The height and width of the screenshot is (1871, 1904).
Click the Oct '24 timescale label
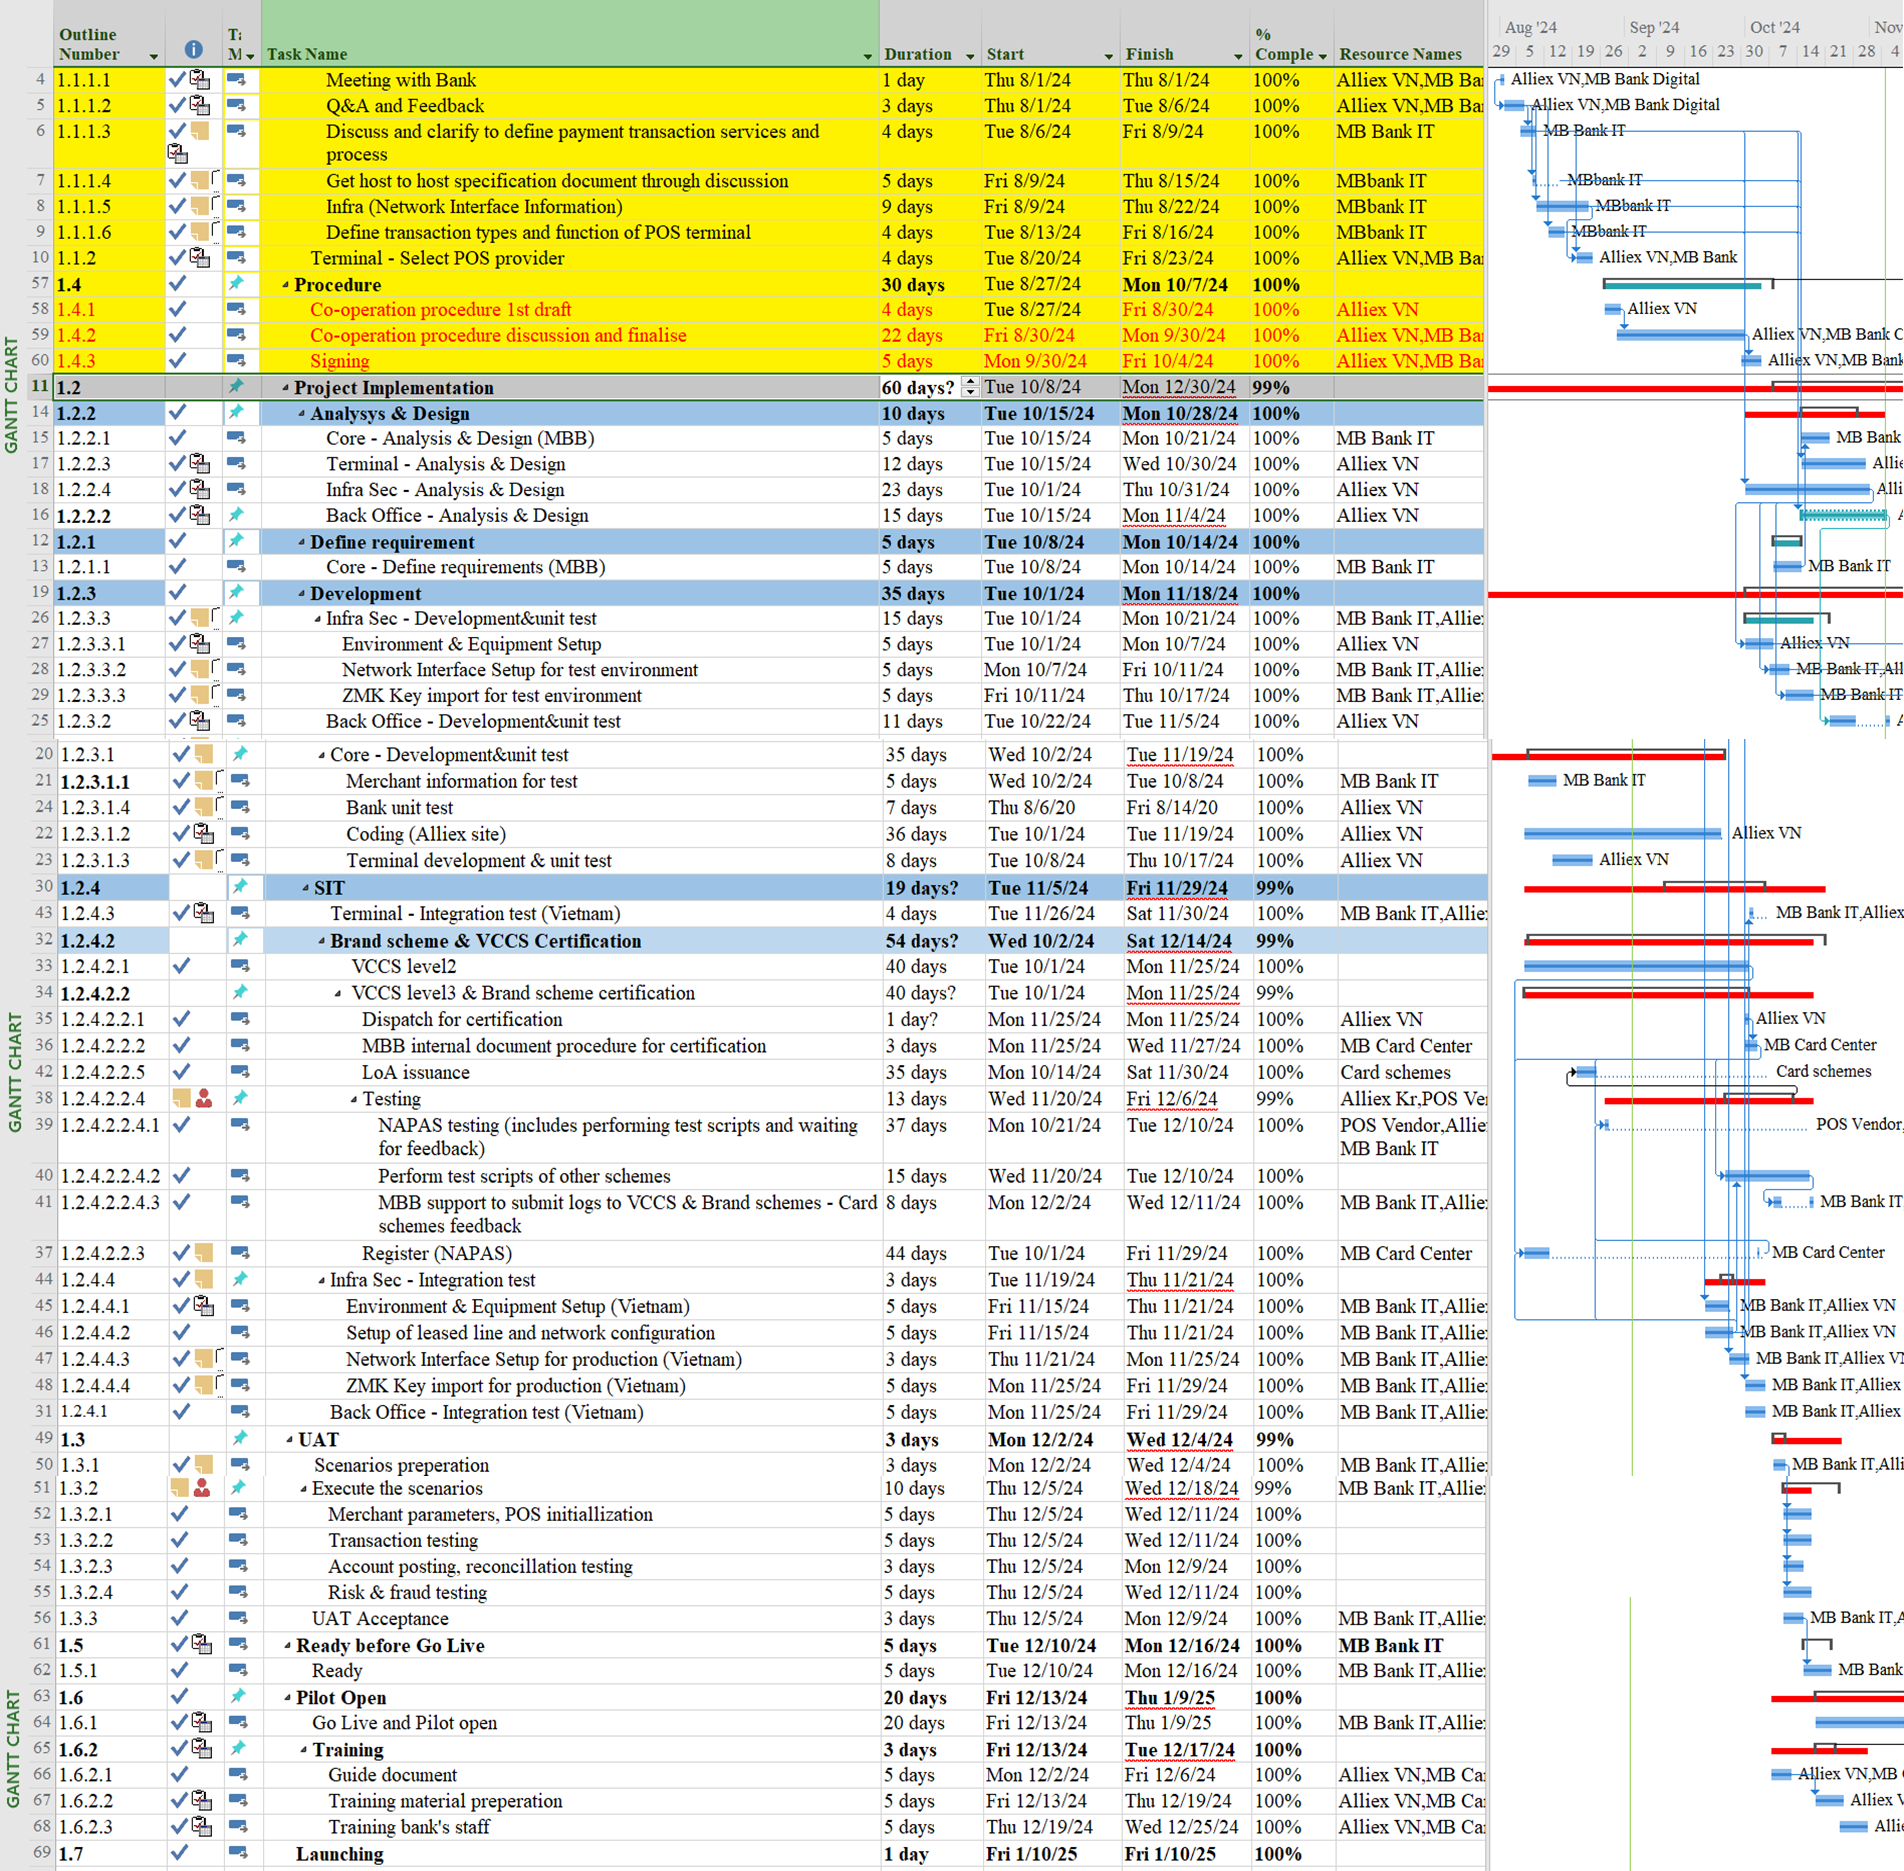[x=1775, y=27]
